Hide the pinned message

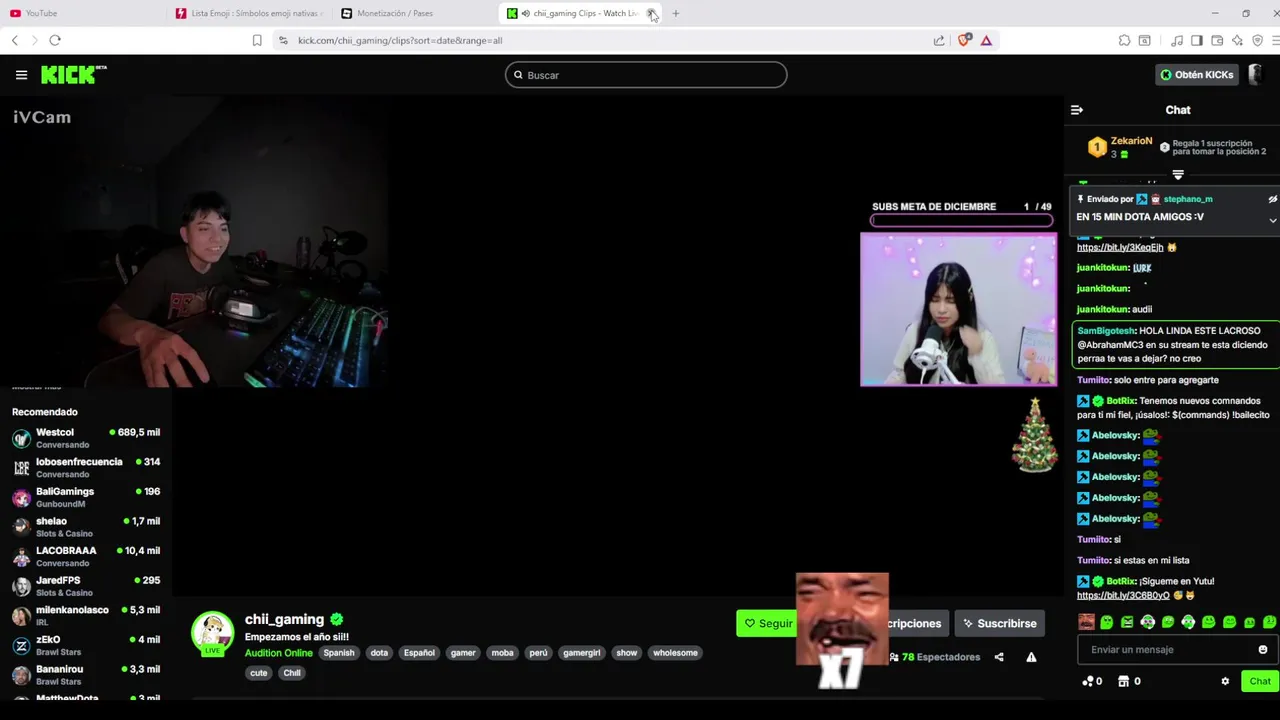[x=1272, y=199]
